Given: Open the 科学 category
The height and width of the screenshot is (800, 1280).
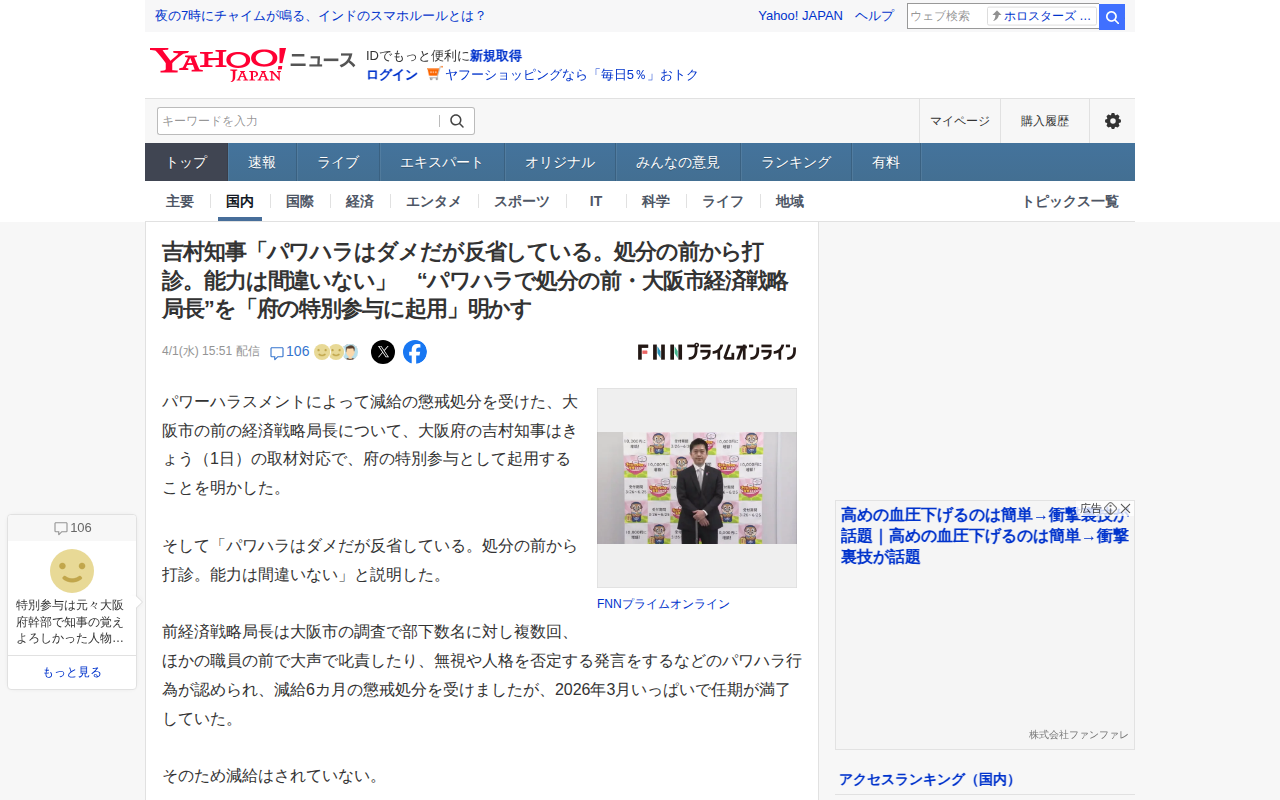Looking at the screenshot, I should (x=656, y=201).
